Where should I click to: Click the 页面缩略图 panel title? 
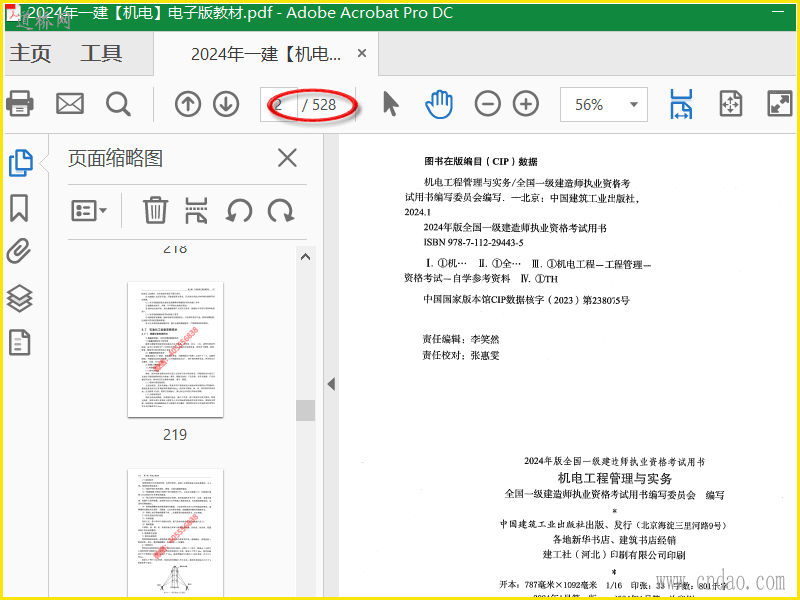pos(115,158)
